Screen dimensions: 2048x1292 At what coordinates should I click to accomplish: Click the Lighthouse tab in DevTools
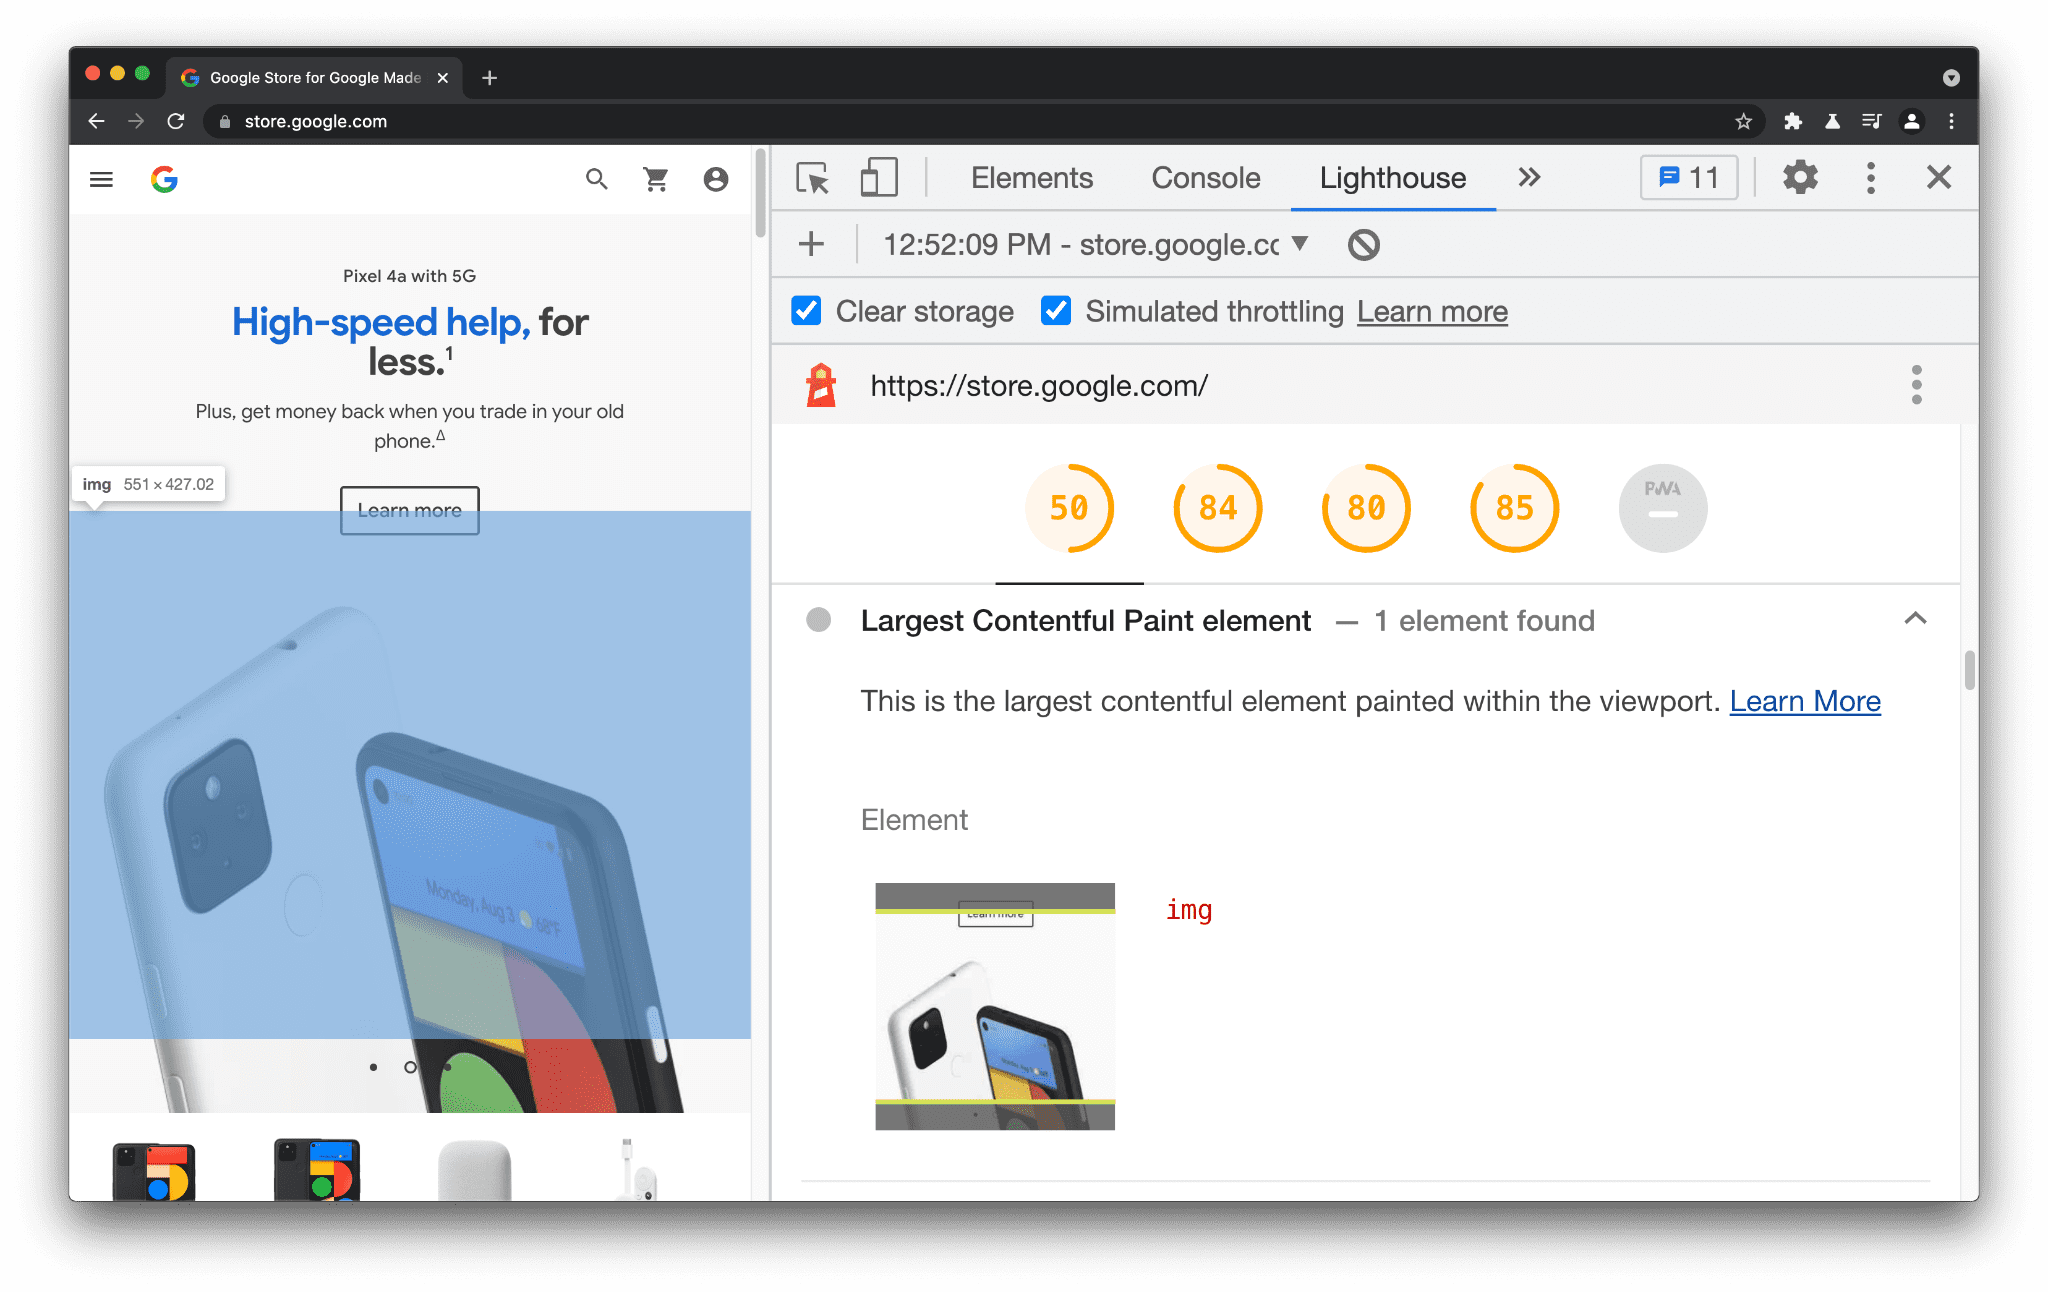tap(1392, 179)
